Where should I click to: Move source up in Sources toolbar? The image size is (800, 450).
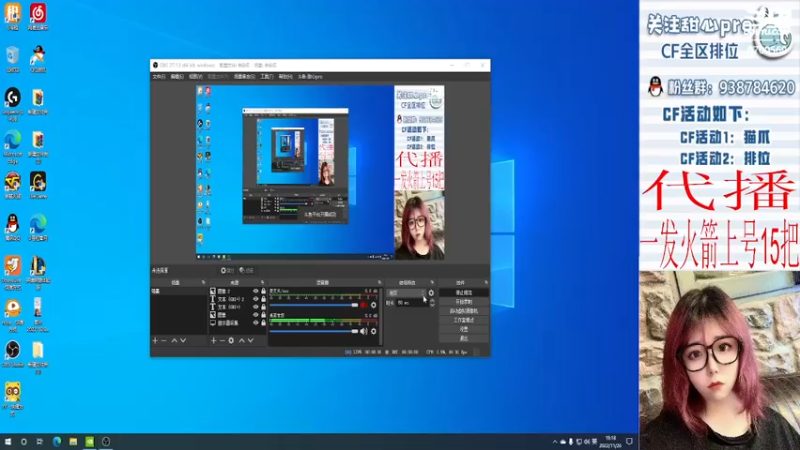pyautogui.click(x=242, y=340)
